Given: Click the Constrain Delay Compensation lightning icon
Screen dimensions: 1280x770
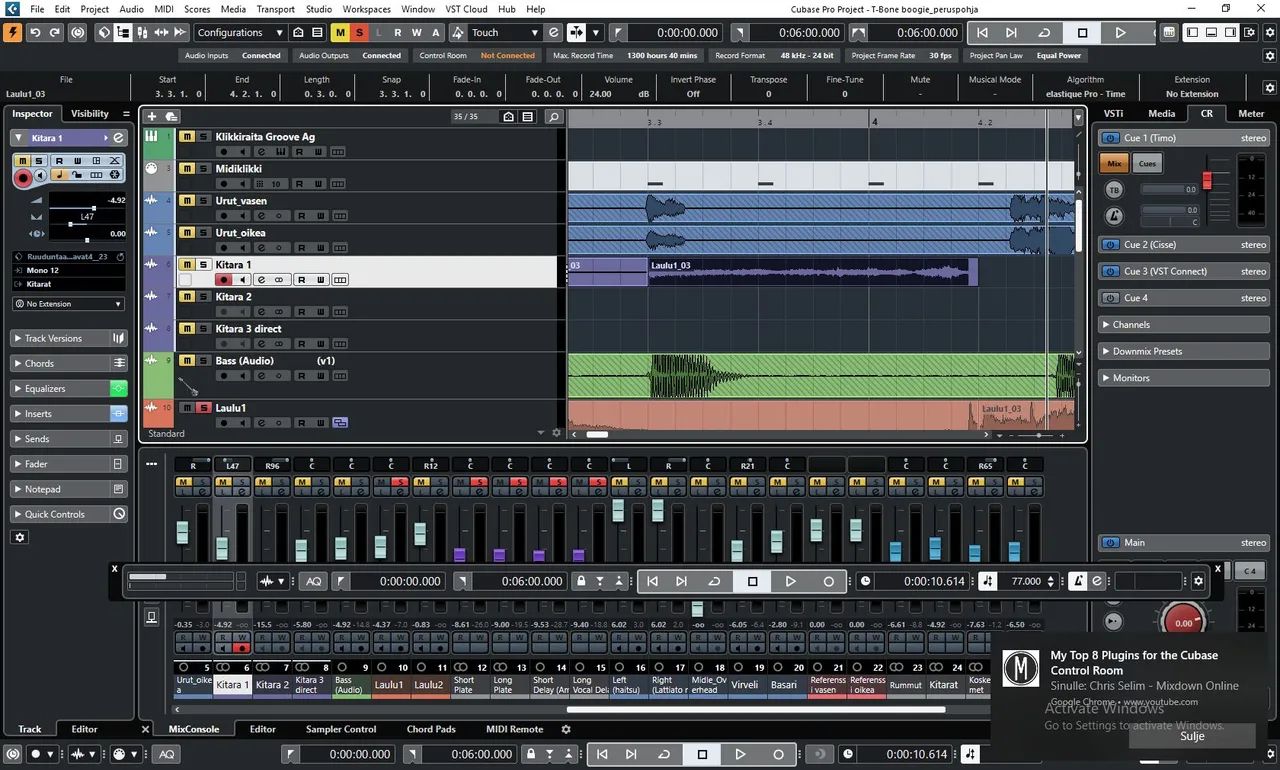Looking at the screenshot, I should [12, 32].
